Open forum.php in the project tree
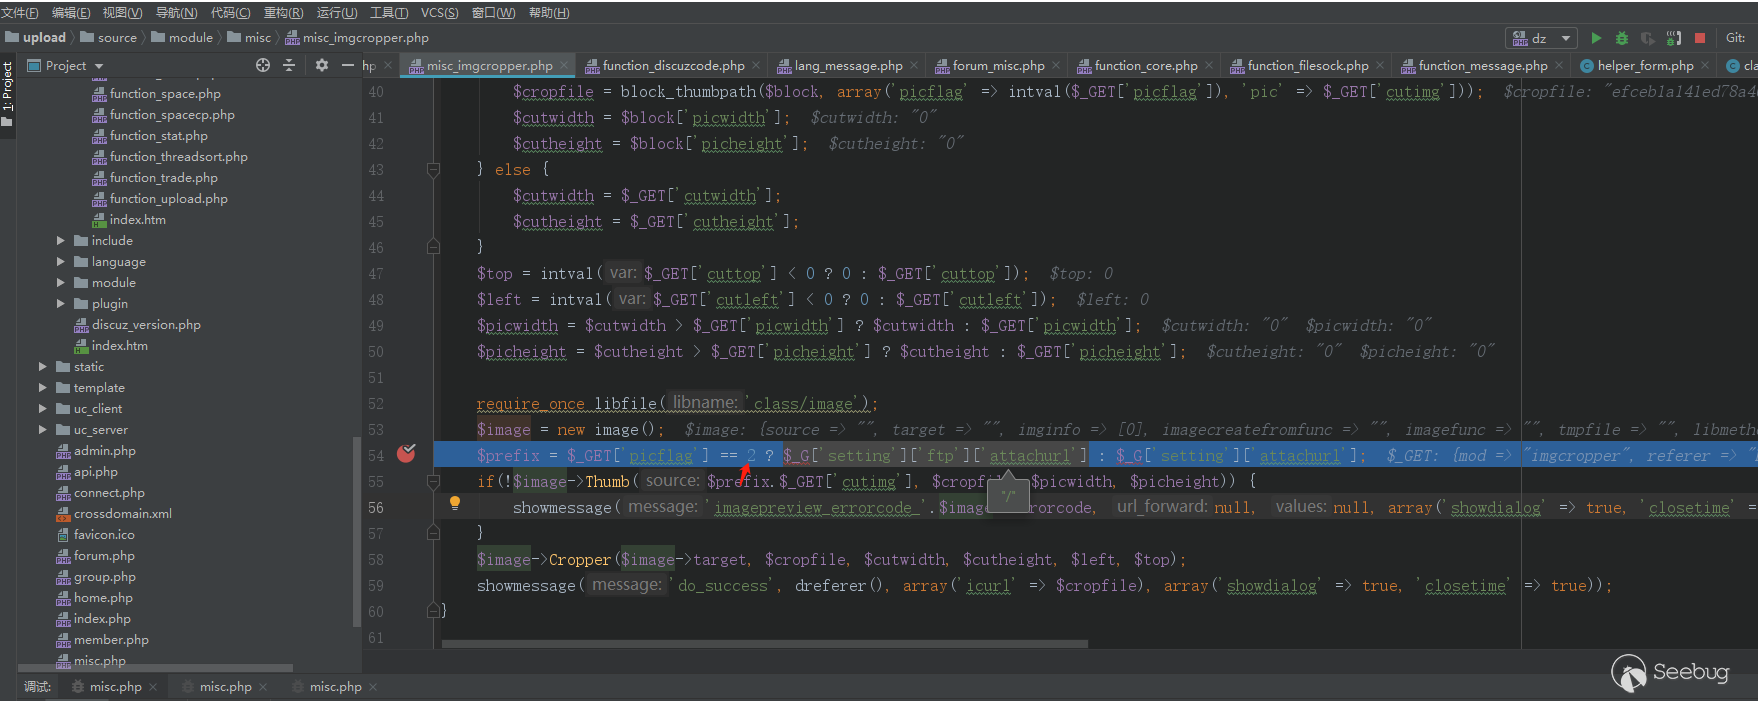Image resolution: width=1758 pixels, height=701 pixels. pos(104,556)
